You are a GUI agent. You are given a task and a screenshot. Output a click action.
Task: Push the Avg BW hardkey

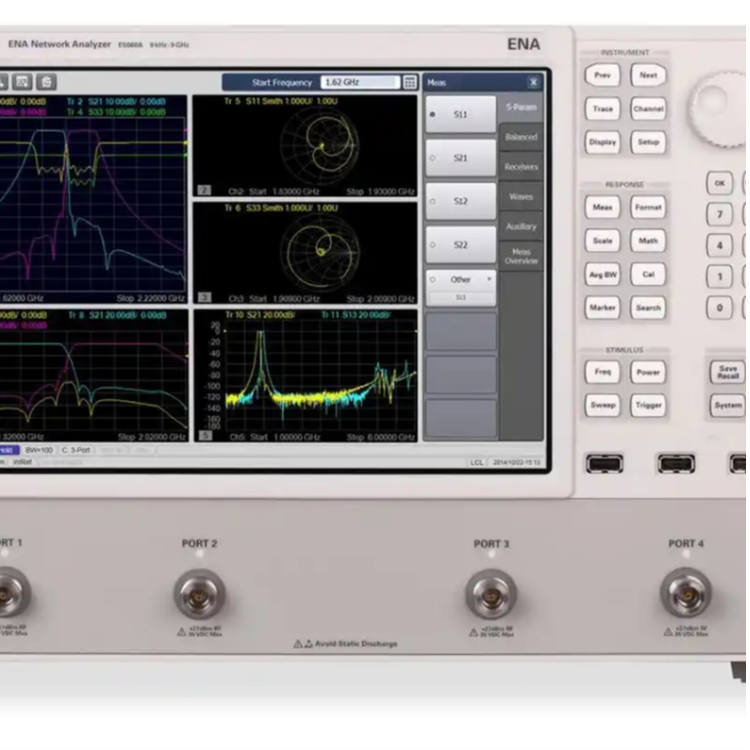pyautogui.click(x=602, y=275)
